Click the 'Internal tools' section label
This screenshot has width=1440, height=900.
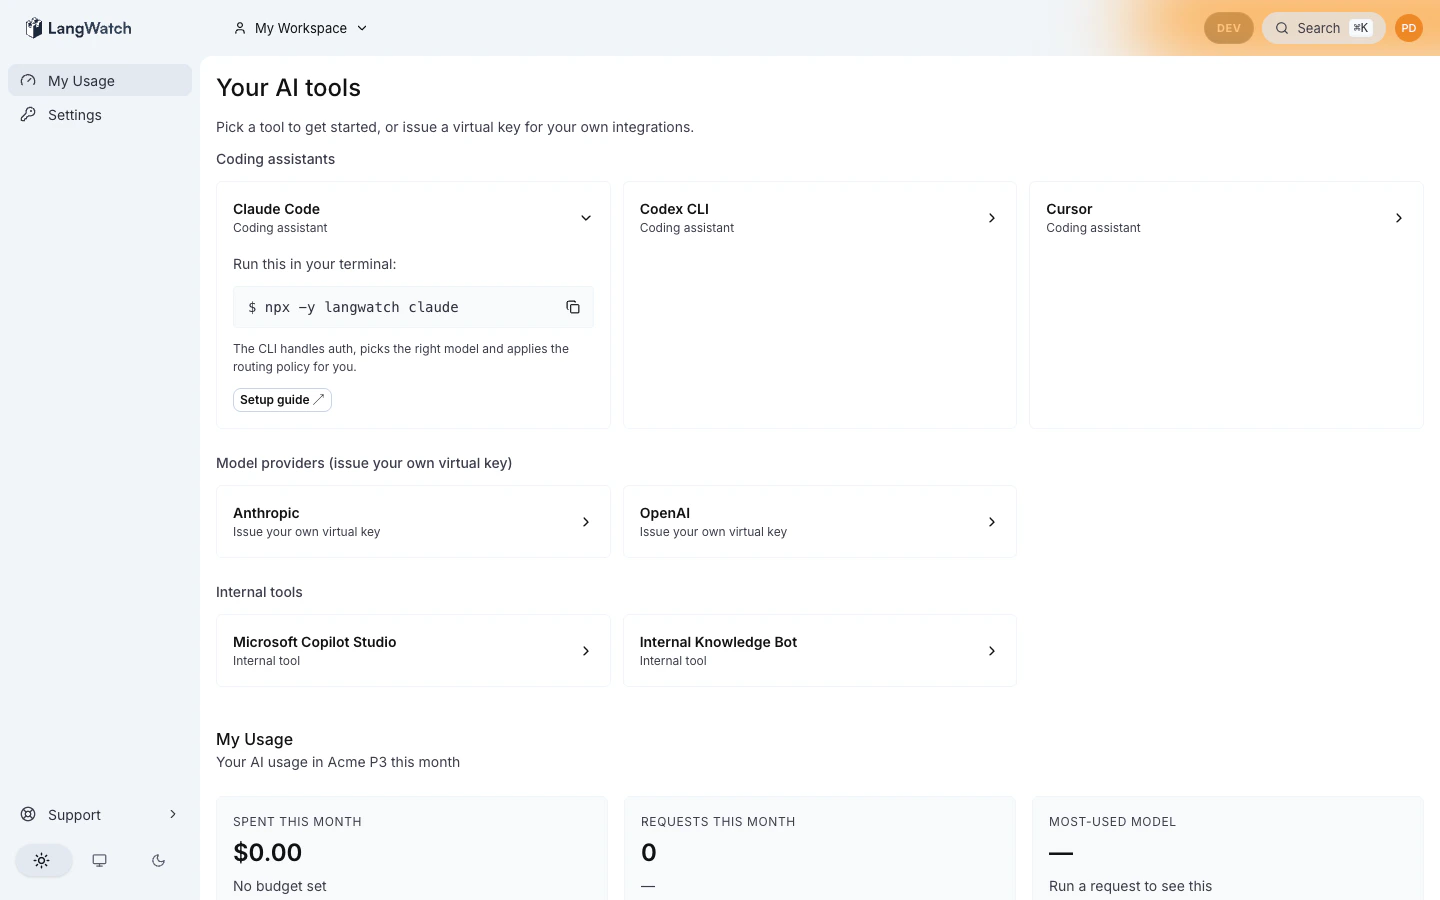coord(259,592)
